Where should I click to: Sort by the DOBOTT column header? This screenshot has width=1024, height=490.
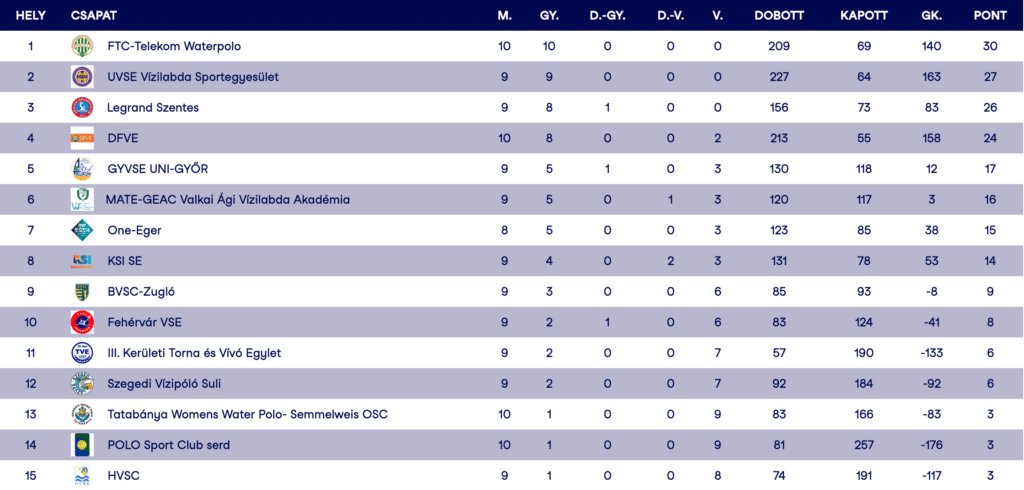[x=779, y=16]
